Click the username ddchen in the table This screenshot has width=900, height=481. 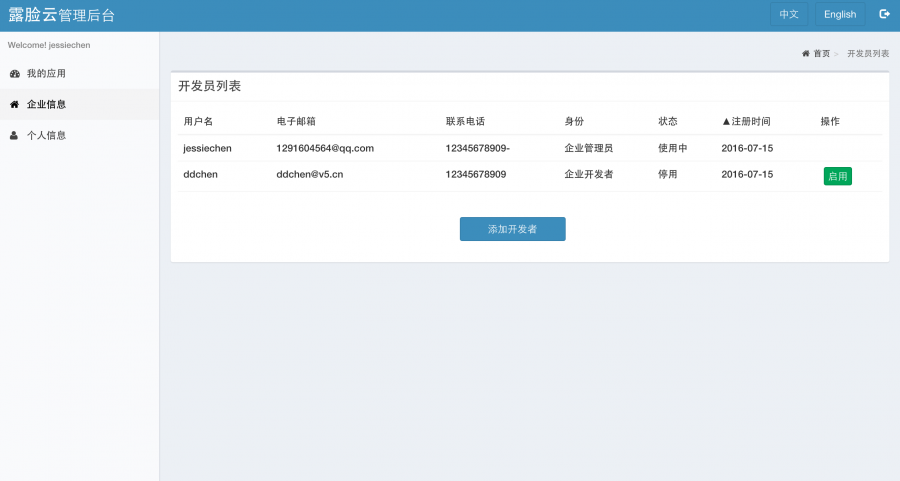[200, 174]
